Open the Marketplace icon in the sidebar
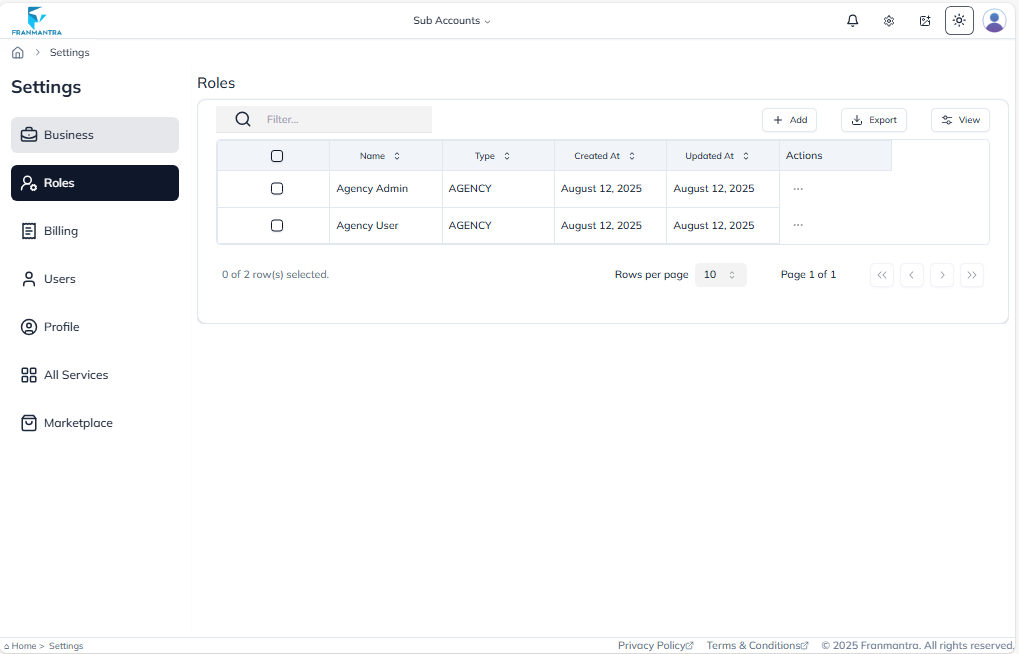This screenshot has width=1019, height=654. pos(27,422)
